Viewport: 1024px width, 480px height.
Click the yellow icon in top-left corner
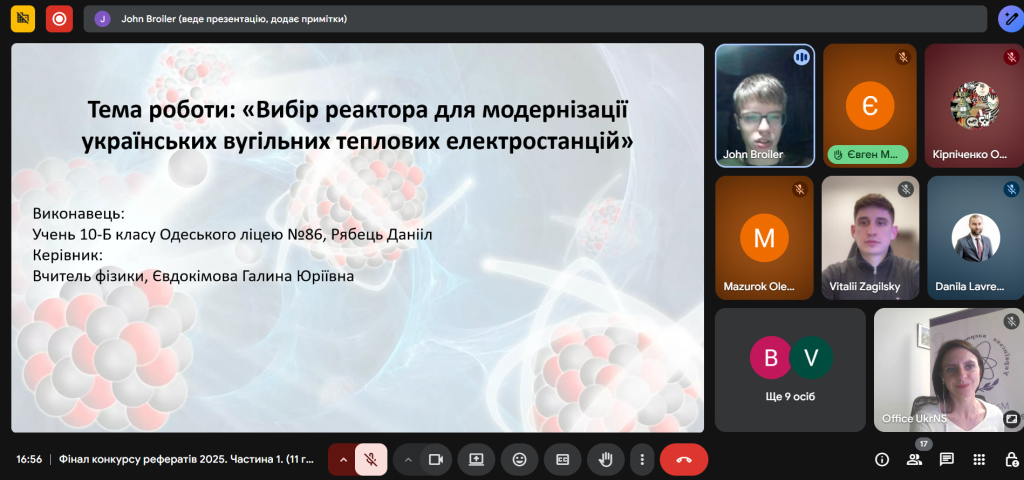pos(23,18)
